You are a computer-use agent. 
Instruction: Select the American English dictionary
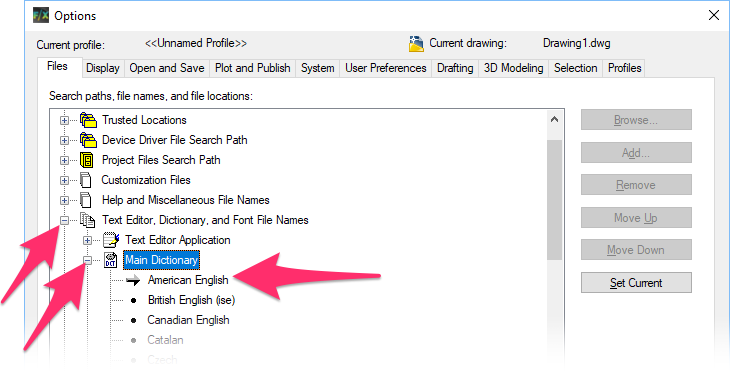pyautogui.click(x=188, y=280)
